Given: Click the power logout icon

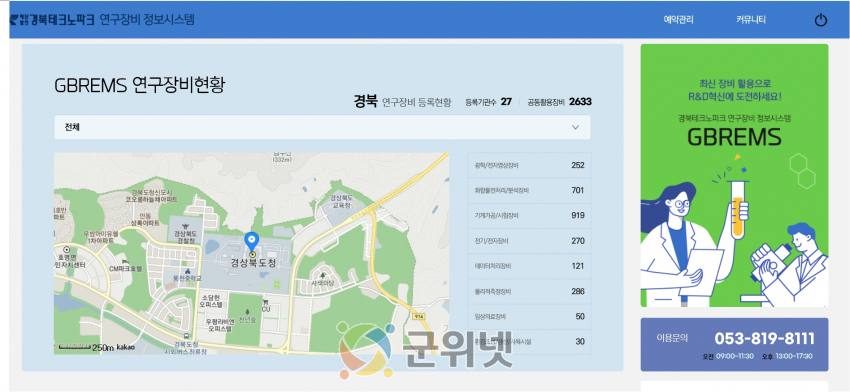Looking at the screenshot, I should point(821,21).
